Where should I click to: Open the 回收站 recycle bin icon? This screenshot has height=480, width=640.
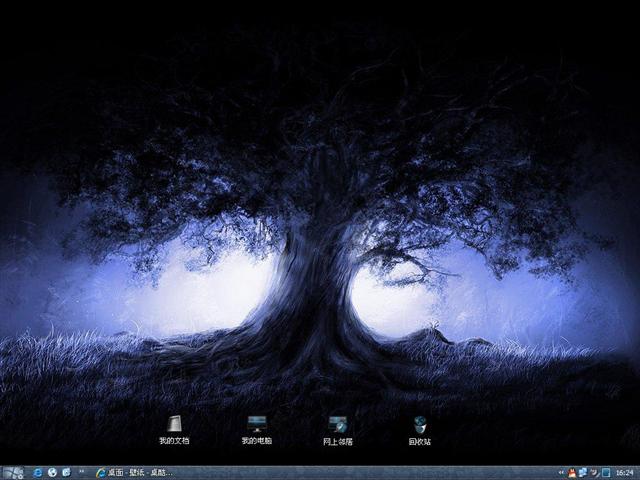420,423
